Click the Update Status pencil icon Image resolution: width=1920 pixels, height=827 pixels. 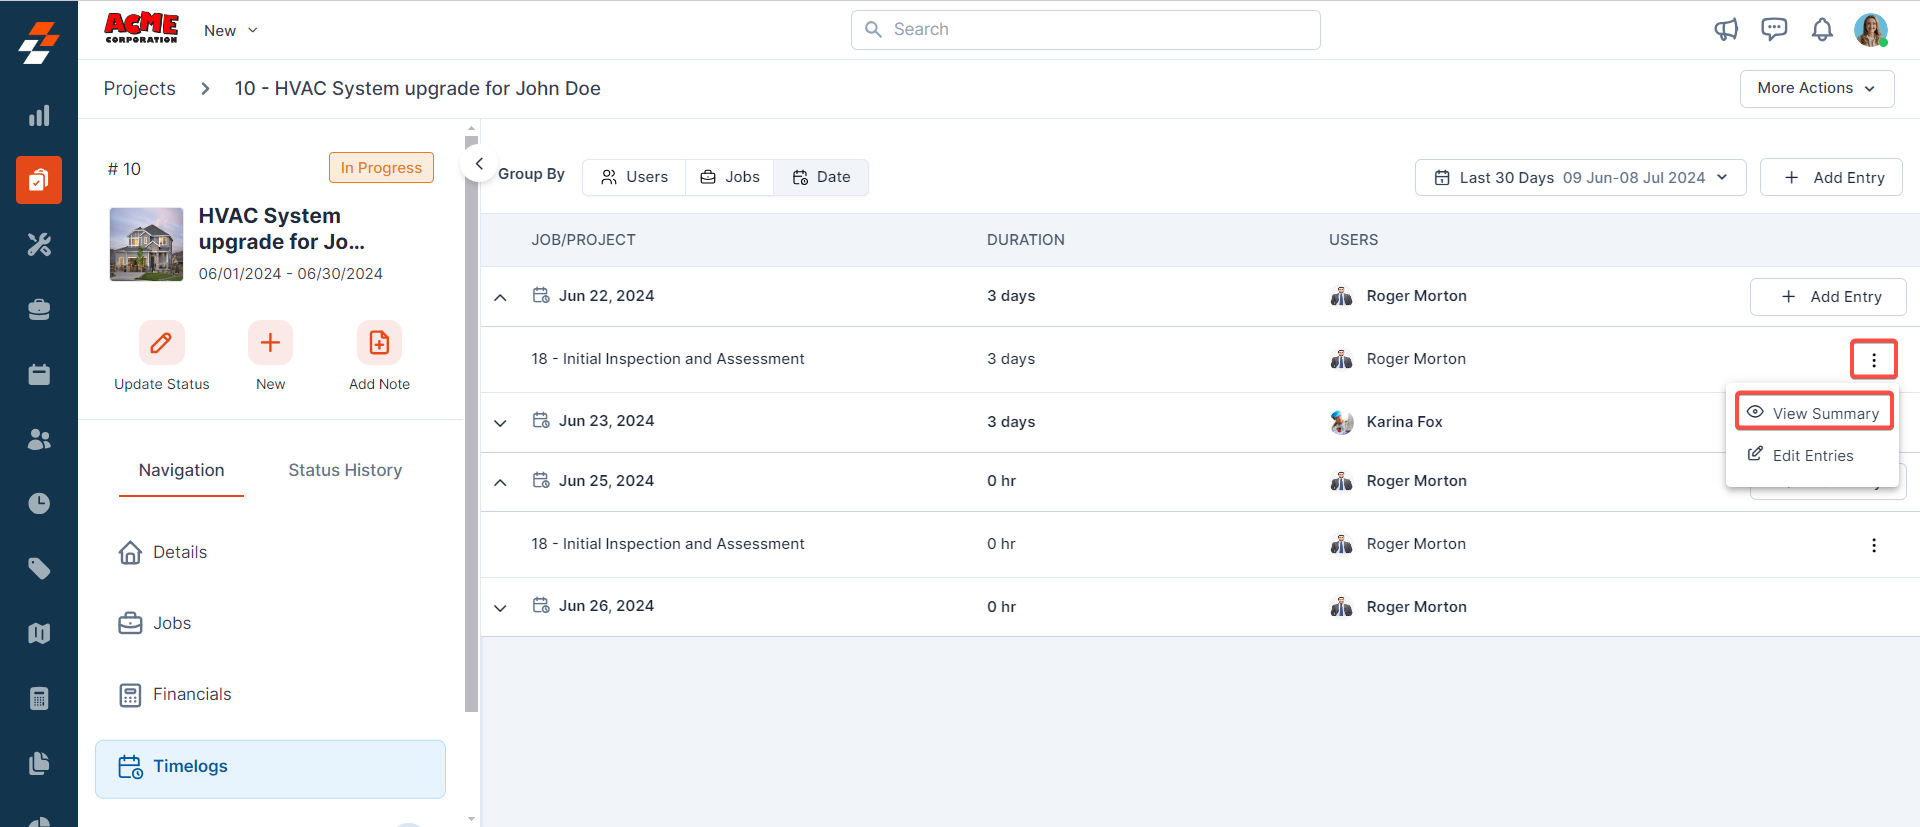pyautogui.click(x=161, y=343)
